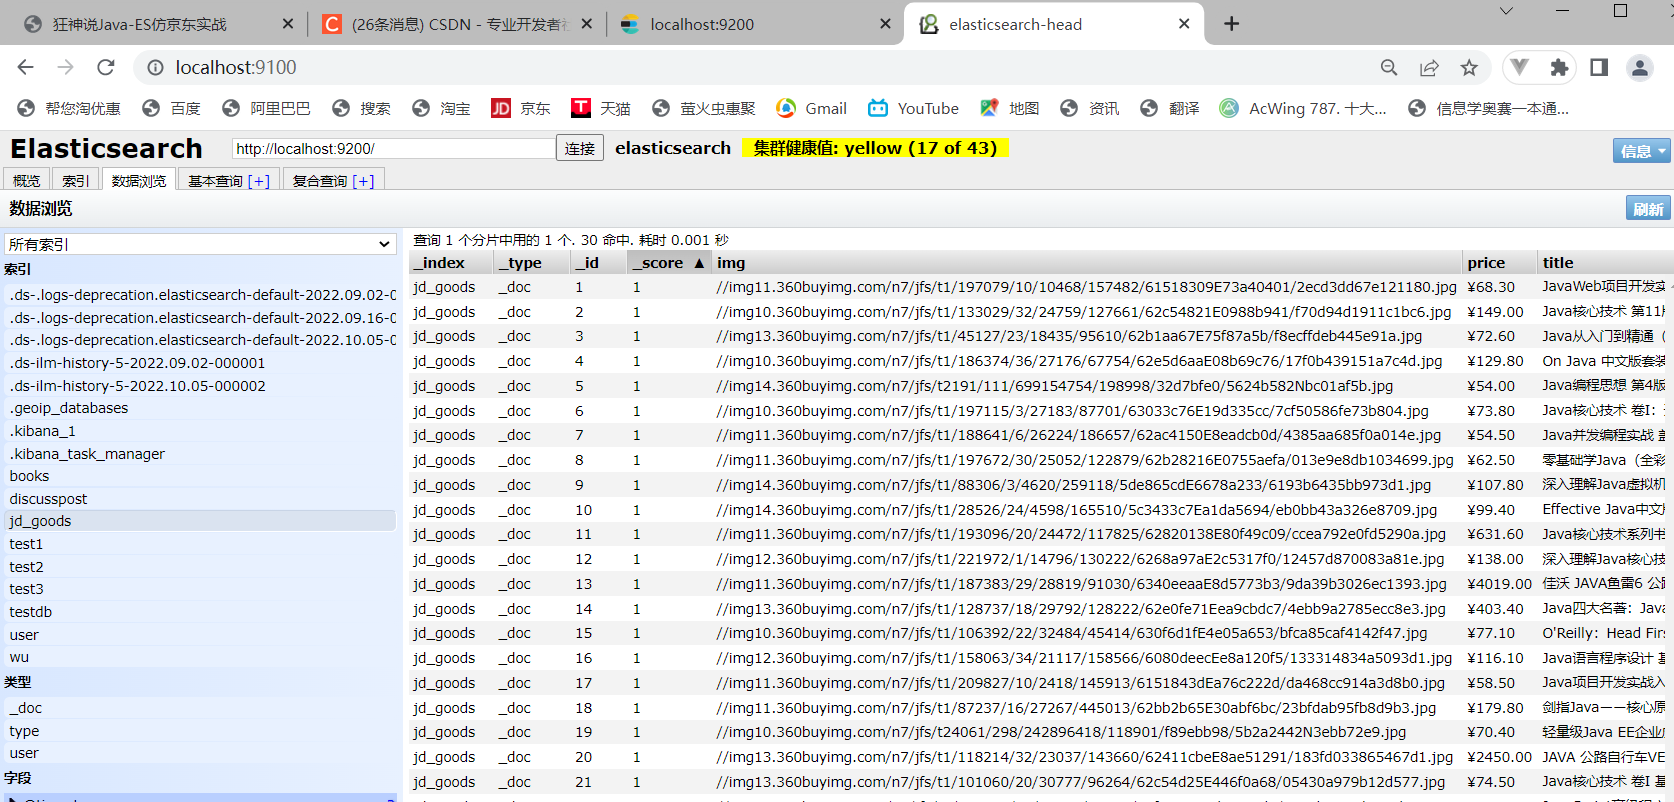The height and width of the screenshot is (802, 1674).
Task: Select the jd_goods index in sidebar
Action: click(x=200, y=521)
